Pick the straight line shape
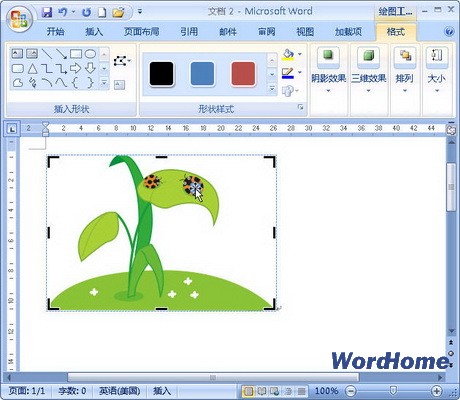Viewport: 460px width, 400px height. (47, 53)
